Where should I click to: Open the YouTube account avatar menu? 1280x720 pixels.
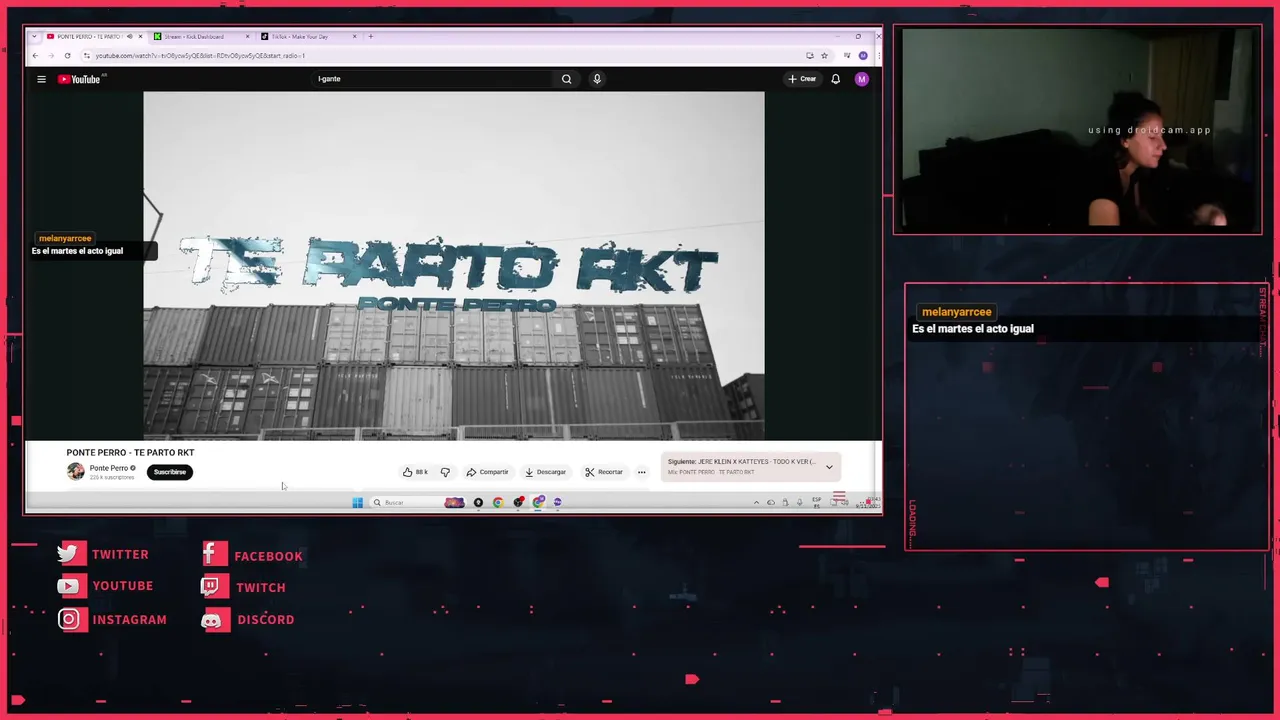point(862,79)
